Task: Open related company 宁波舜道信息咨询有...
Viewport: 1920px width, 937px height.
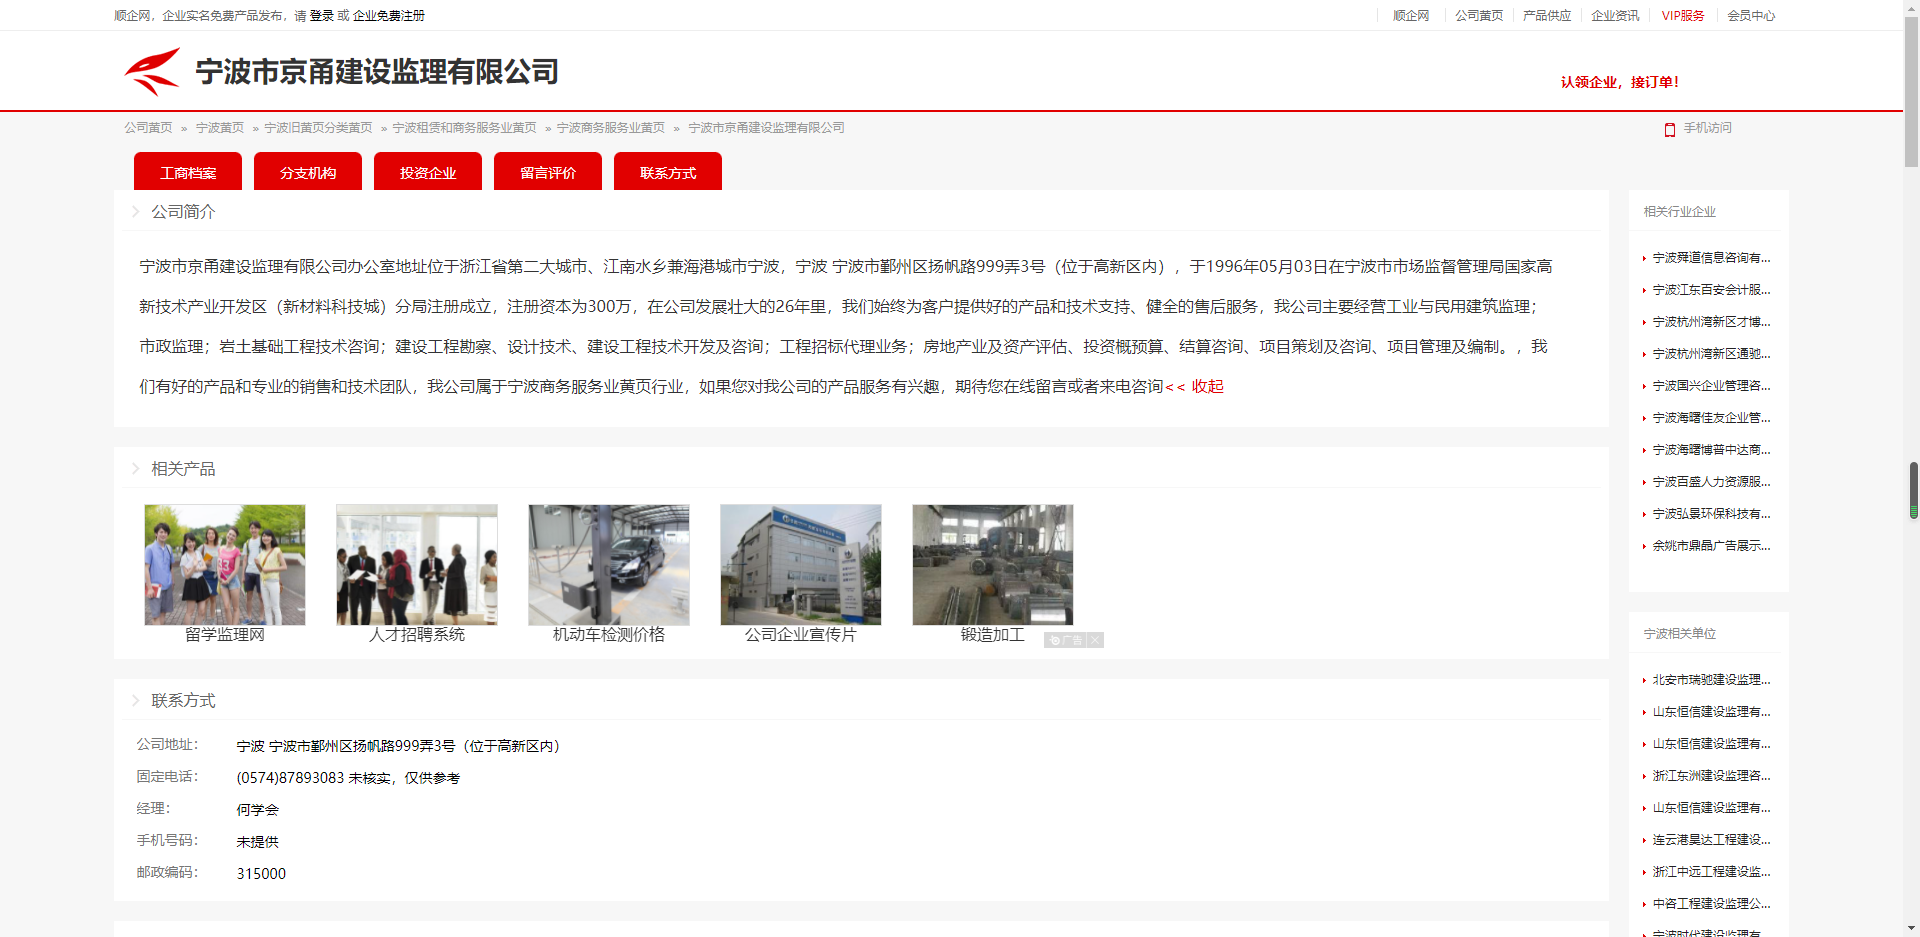Action: coord(1711,258)
